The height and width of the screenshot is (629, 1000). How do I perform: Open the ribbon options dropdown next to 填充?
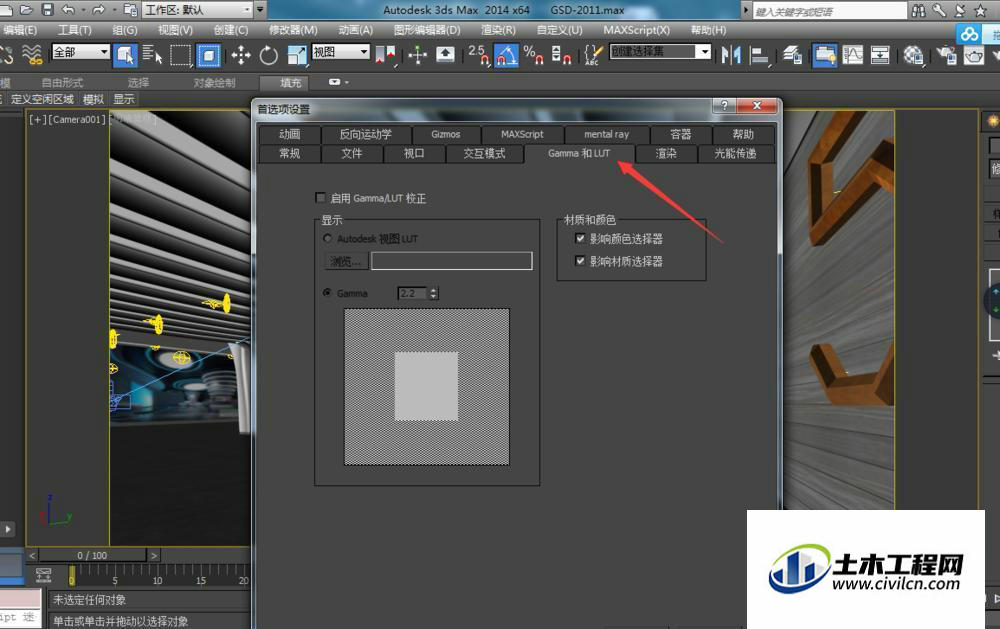[338, 82]
